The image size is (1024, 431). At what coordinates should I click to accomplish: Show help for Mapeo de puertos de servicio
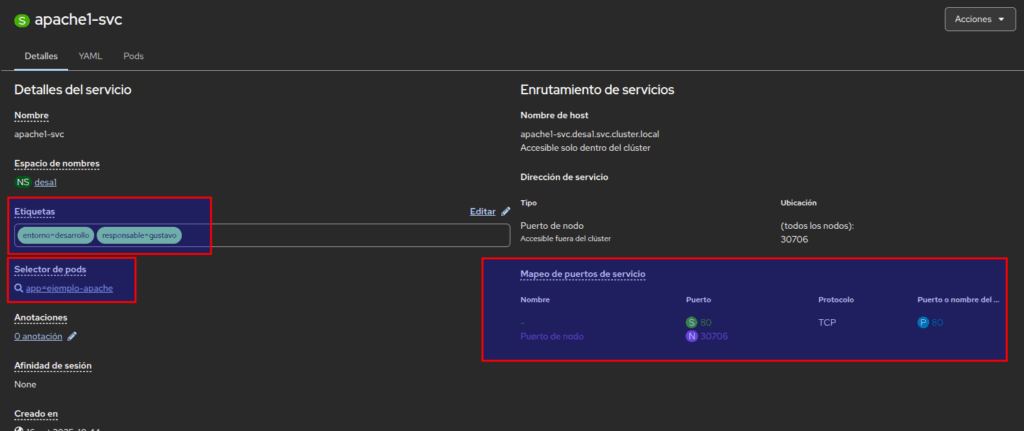tap(583, 274)
